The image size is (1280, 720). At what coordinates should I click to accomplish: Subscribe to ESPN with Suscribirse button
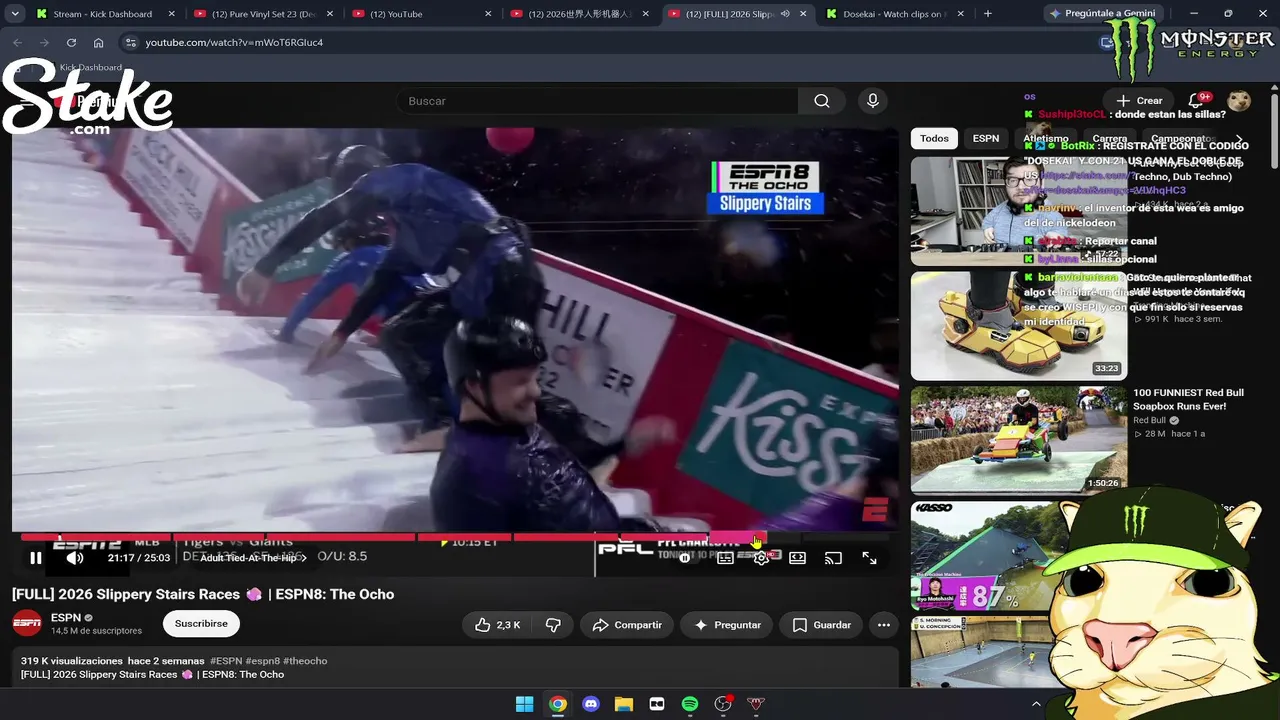click(201, 624)
